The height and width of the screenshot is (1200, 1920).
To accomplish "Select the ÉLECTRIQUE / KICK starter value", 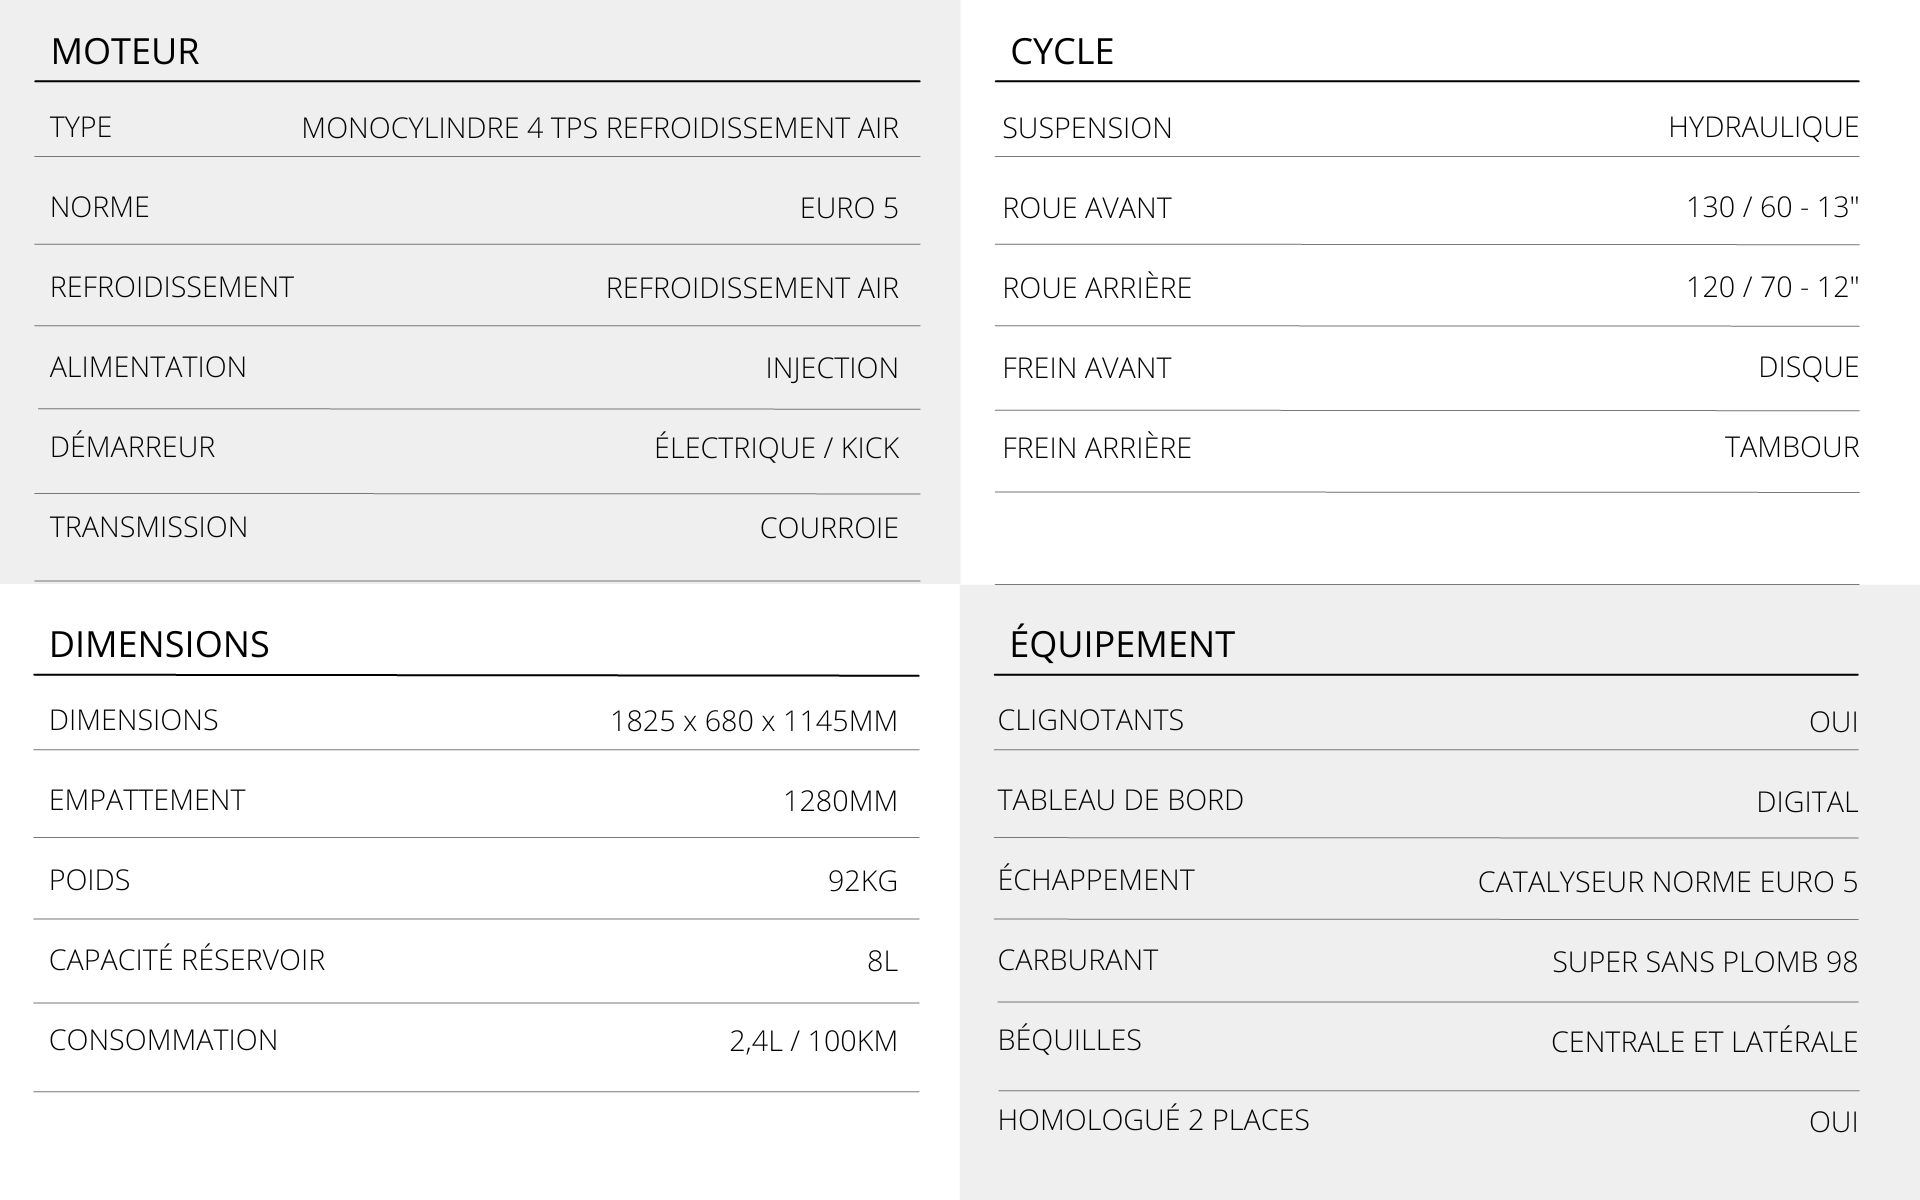I will 776,448.
